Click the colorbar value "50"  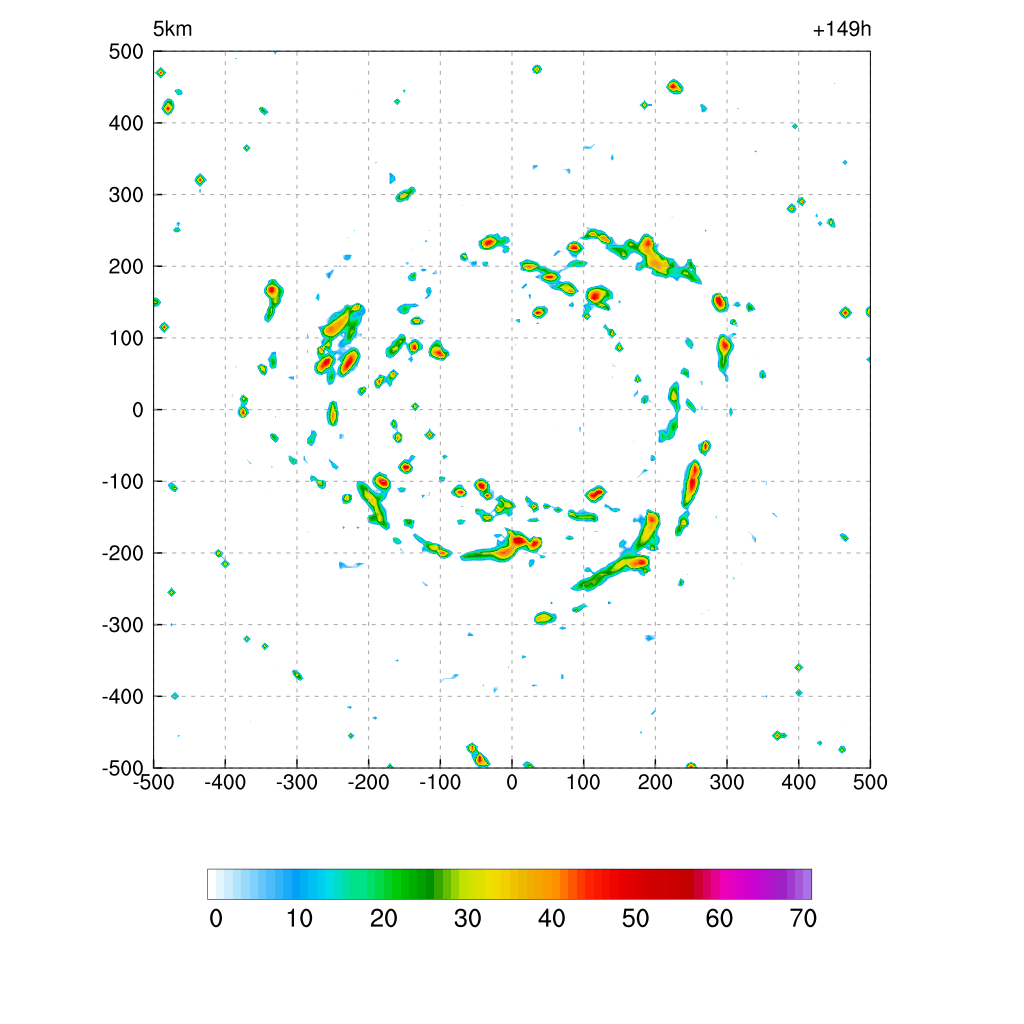(635, 919)
